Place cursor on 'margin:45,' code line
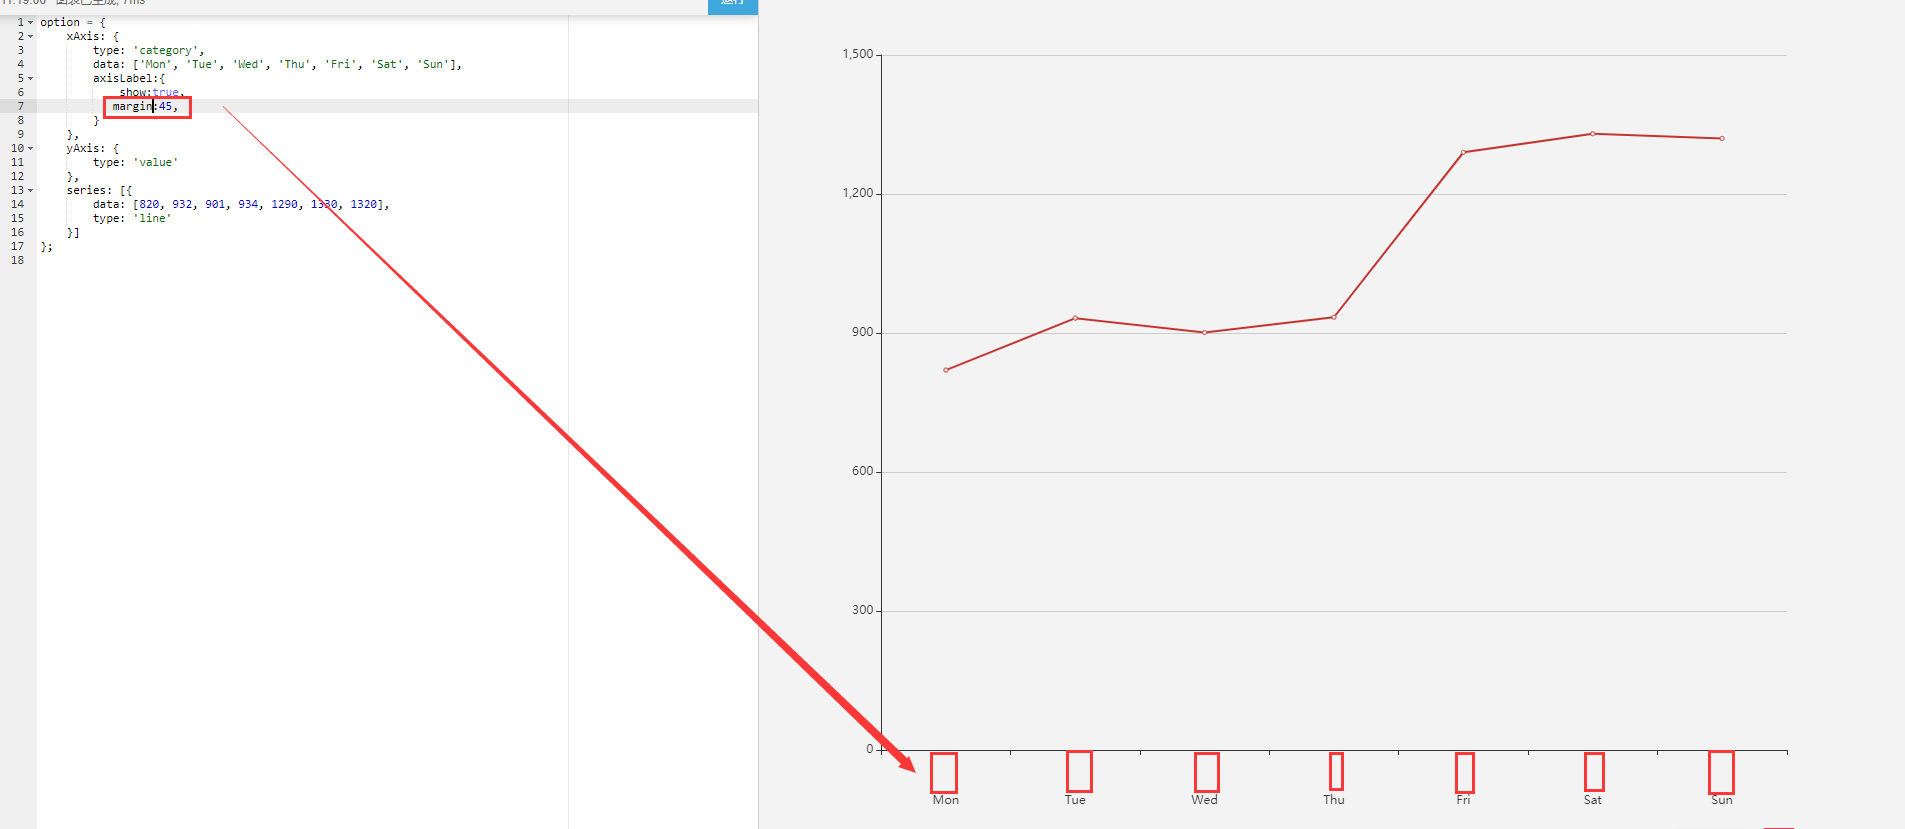Screen dimensions: 1905x829 pos(145,106)
